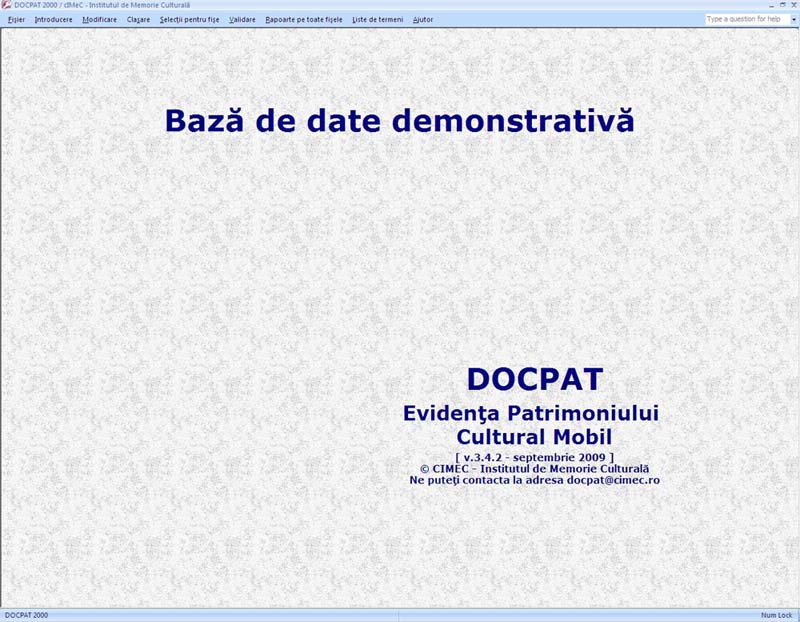Screen dimensions: 800x622
Task: Open the Ajutor menu
Action: pyautogui.click(x=423, y=19)
